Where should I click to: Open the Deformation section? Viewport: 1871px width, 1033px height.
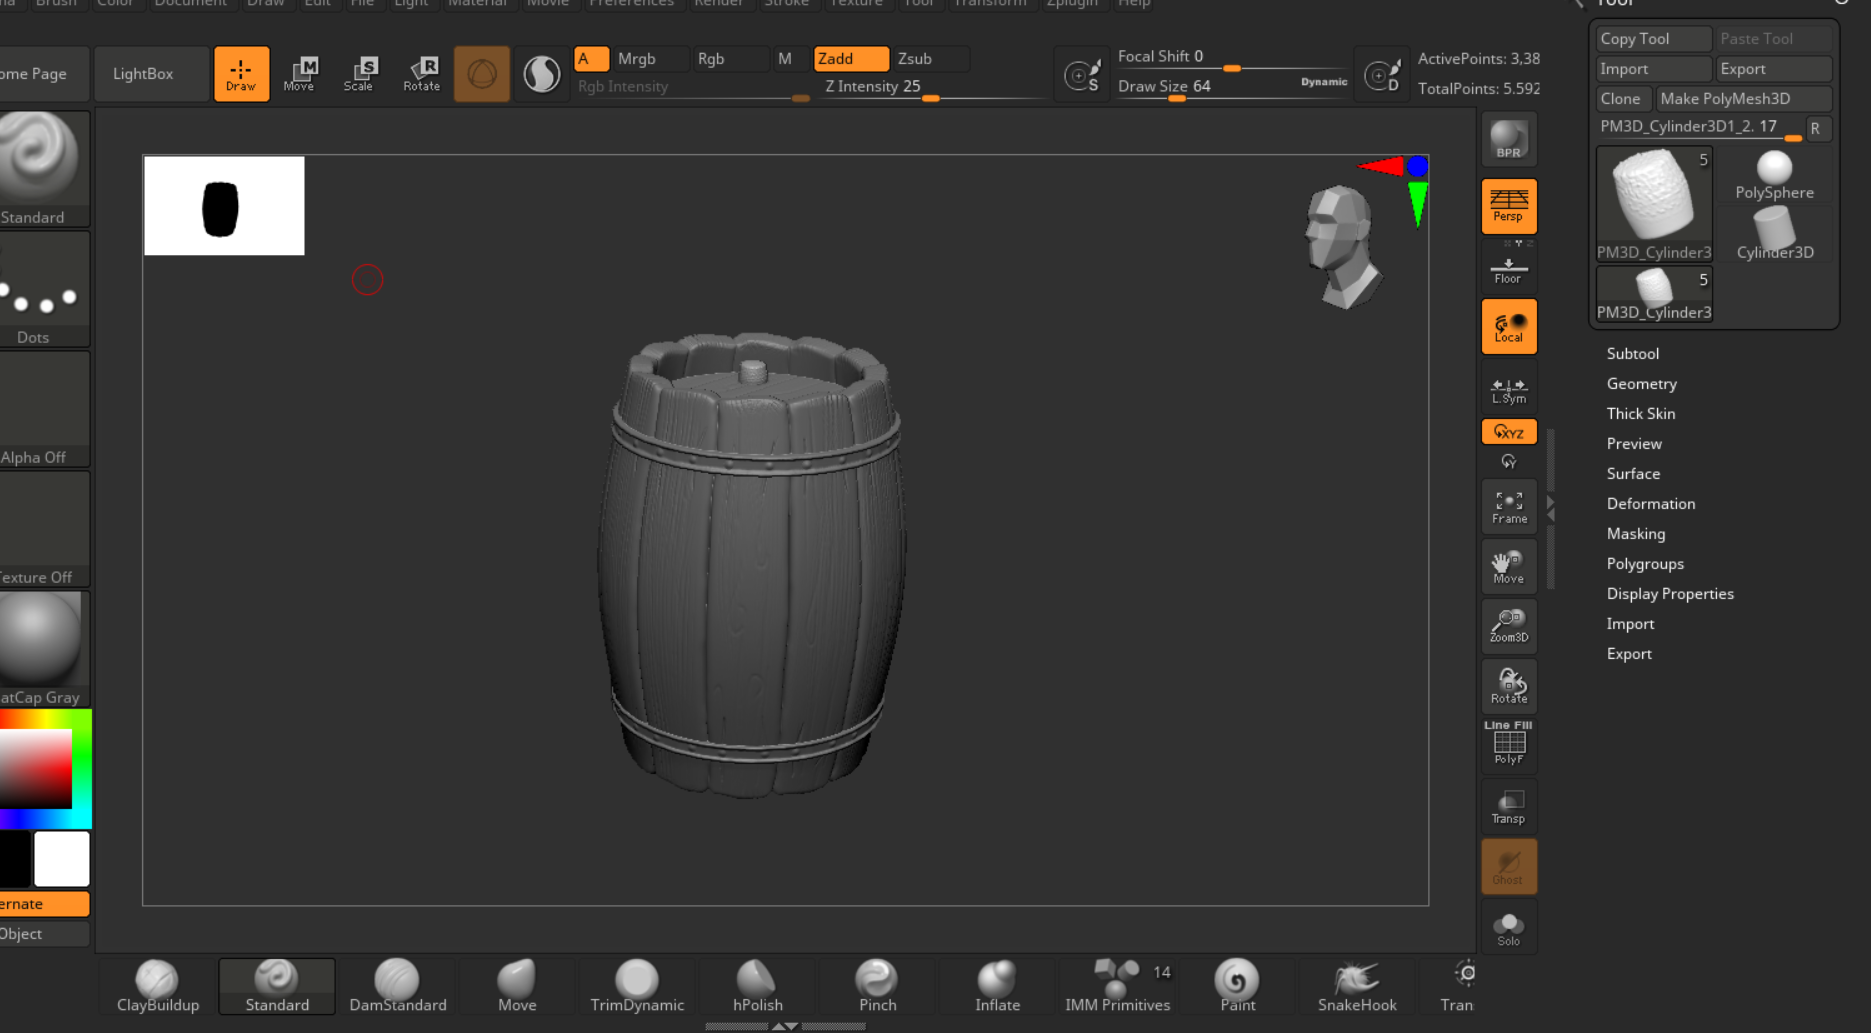(x=1650, y=504)
